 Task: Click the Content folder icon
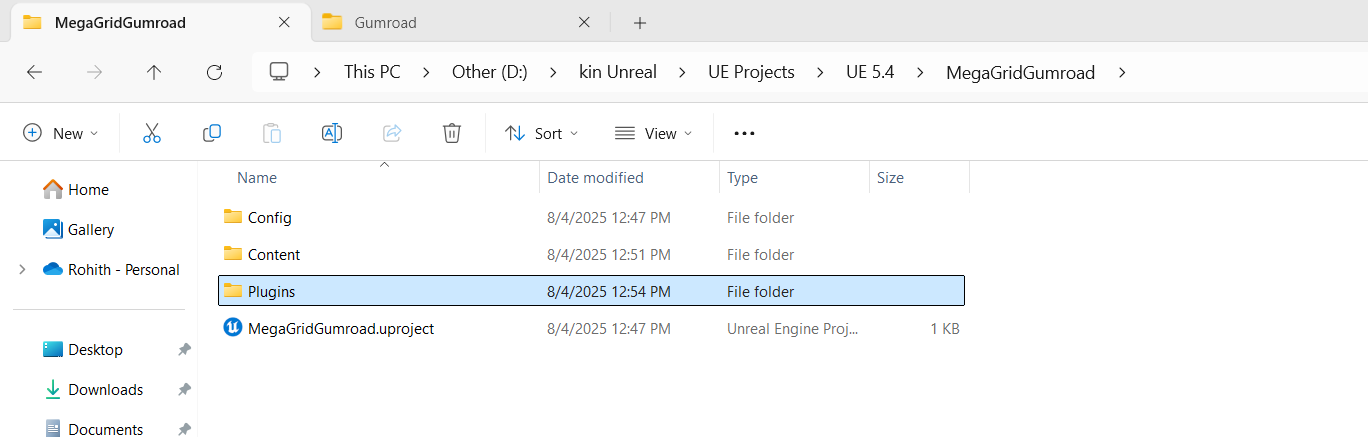point(233,254)
